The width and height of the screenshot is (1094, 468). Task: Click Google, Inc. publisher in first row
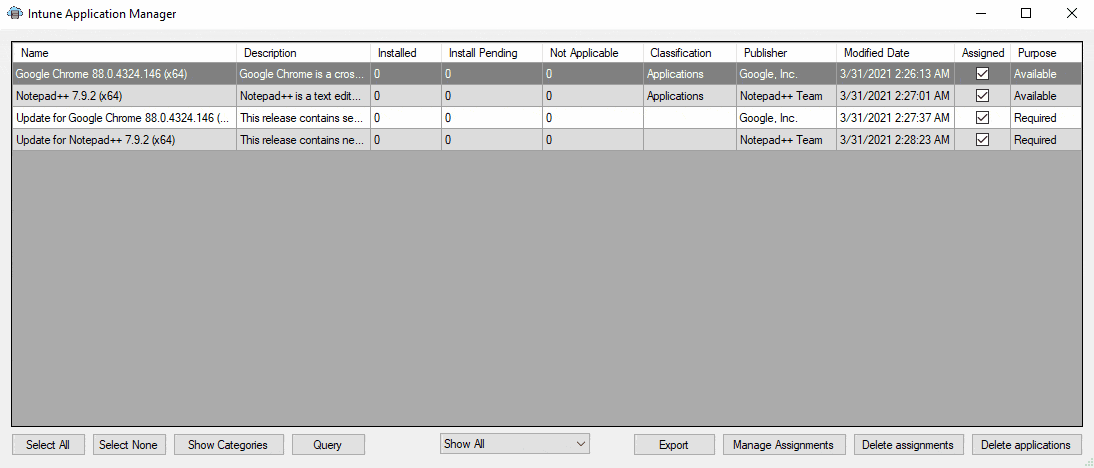768,74
